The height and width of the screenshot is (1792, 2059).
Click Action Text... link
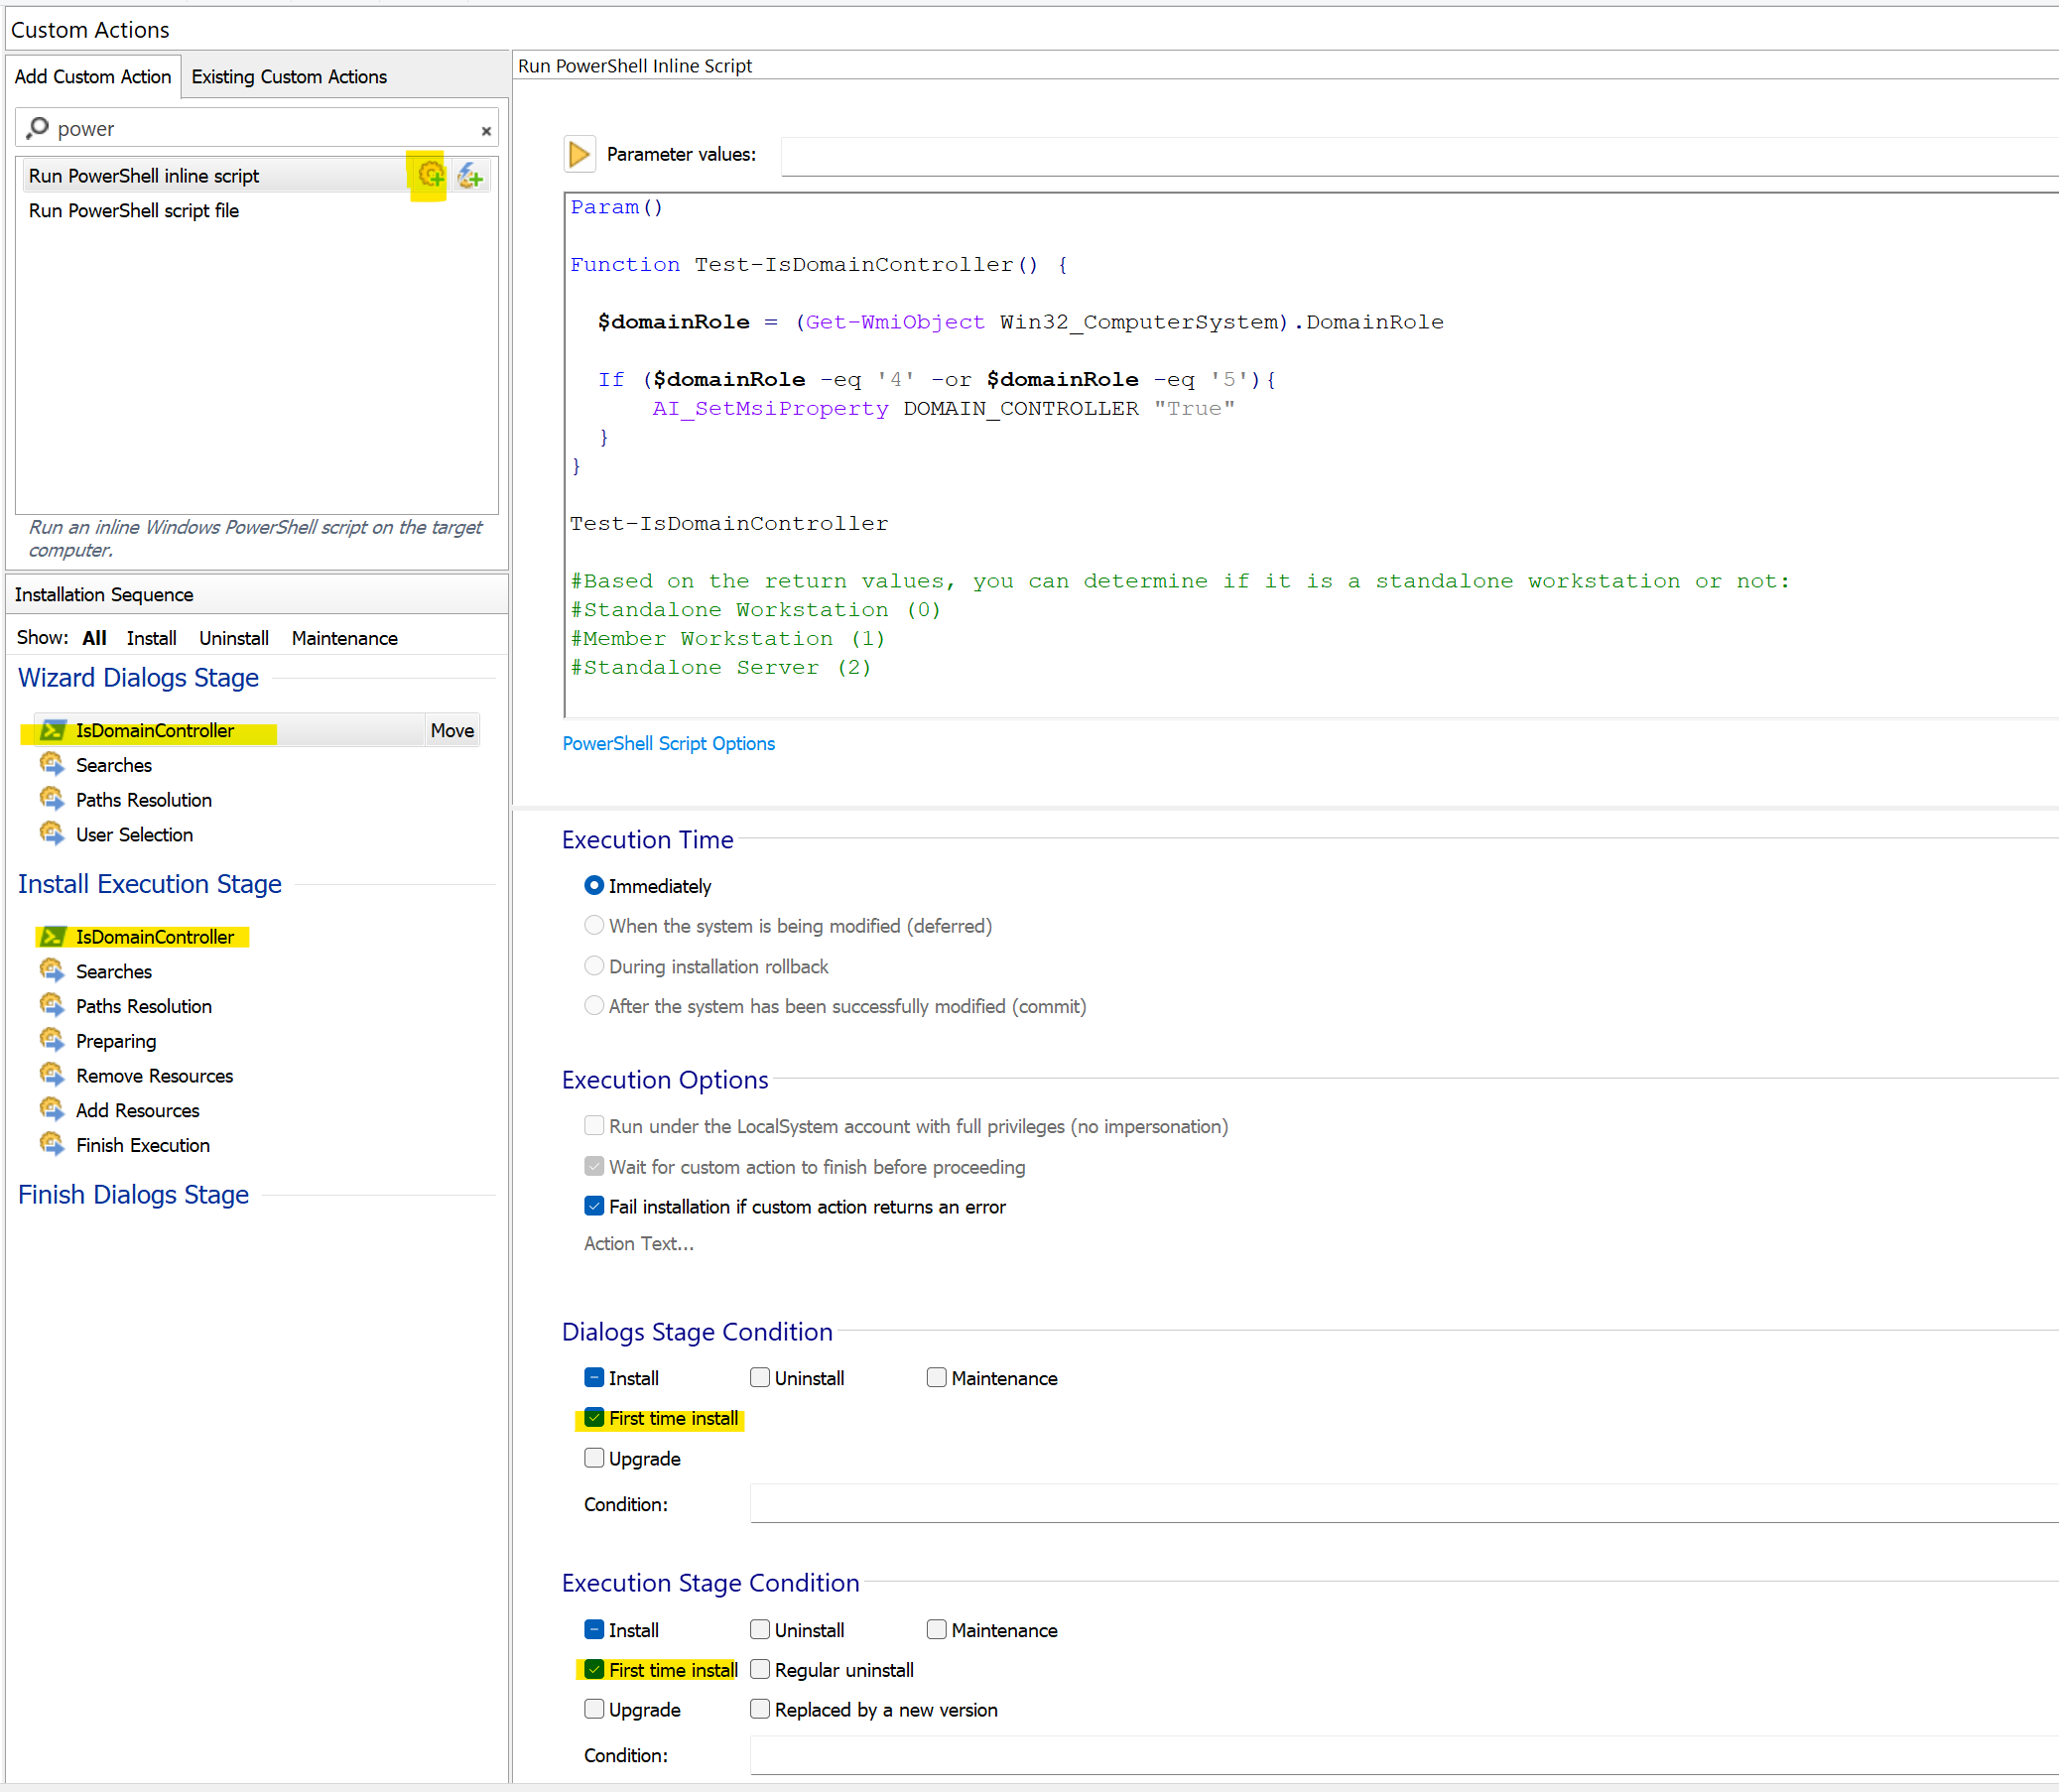click(x=639, y=1244)
